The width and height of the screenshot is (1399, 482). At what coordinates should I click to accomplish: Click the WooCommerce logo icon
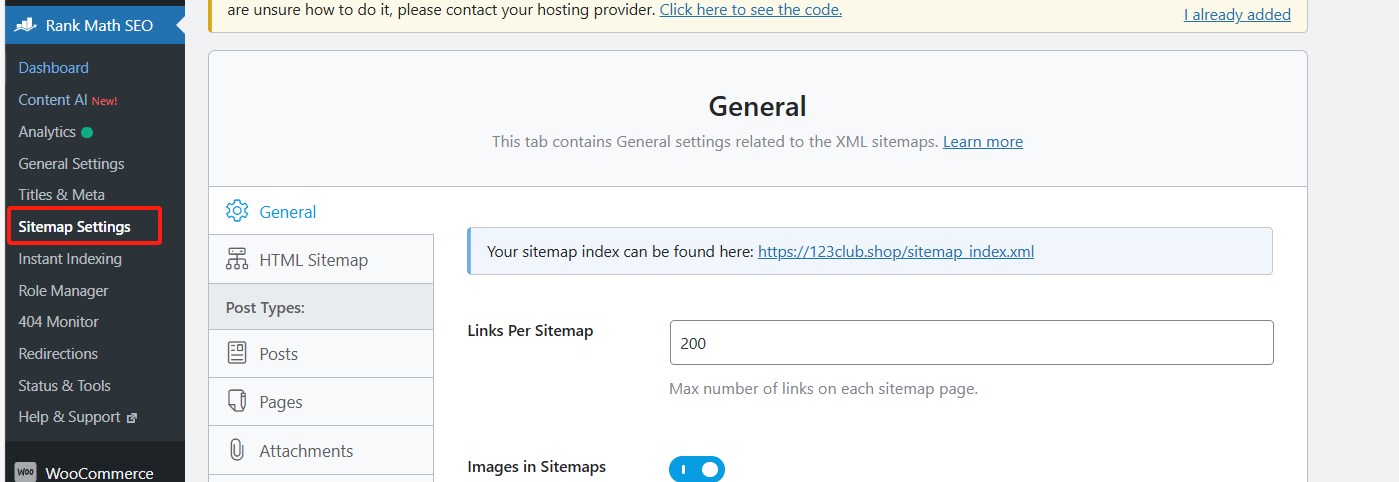pos(26,473)
